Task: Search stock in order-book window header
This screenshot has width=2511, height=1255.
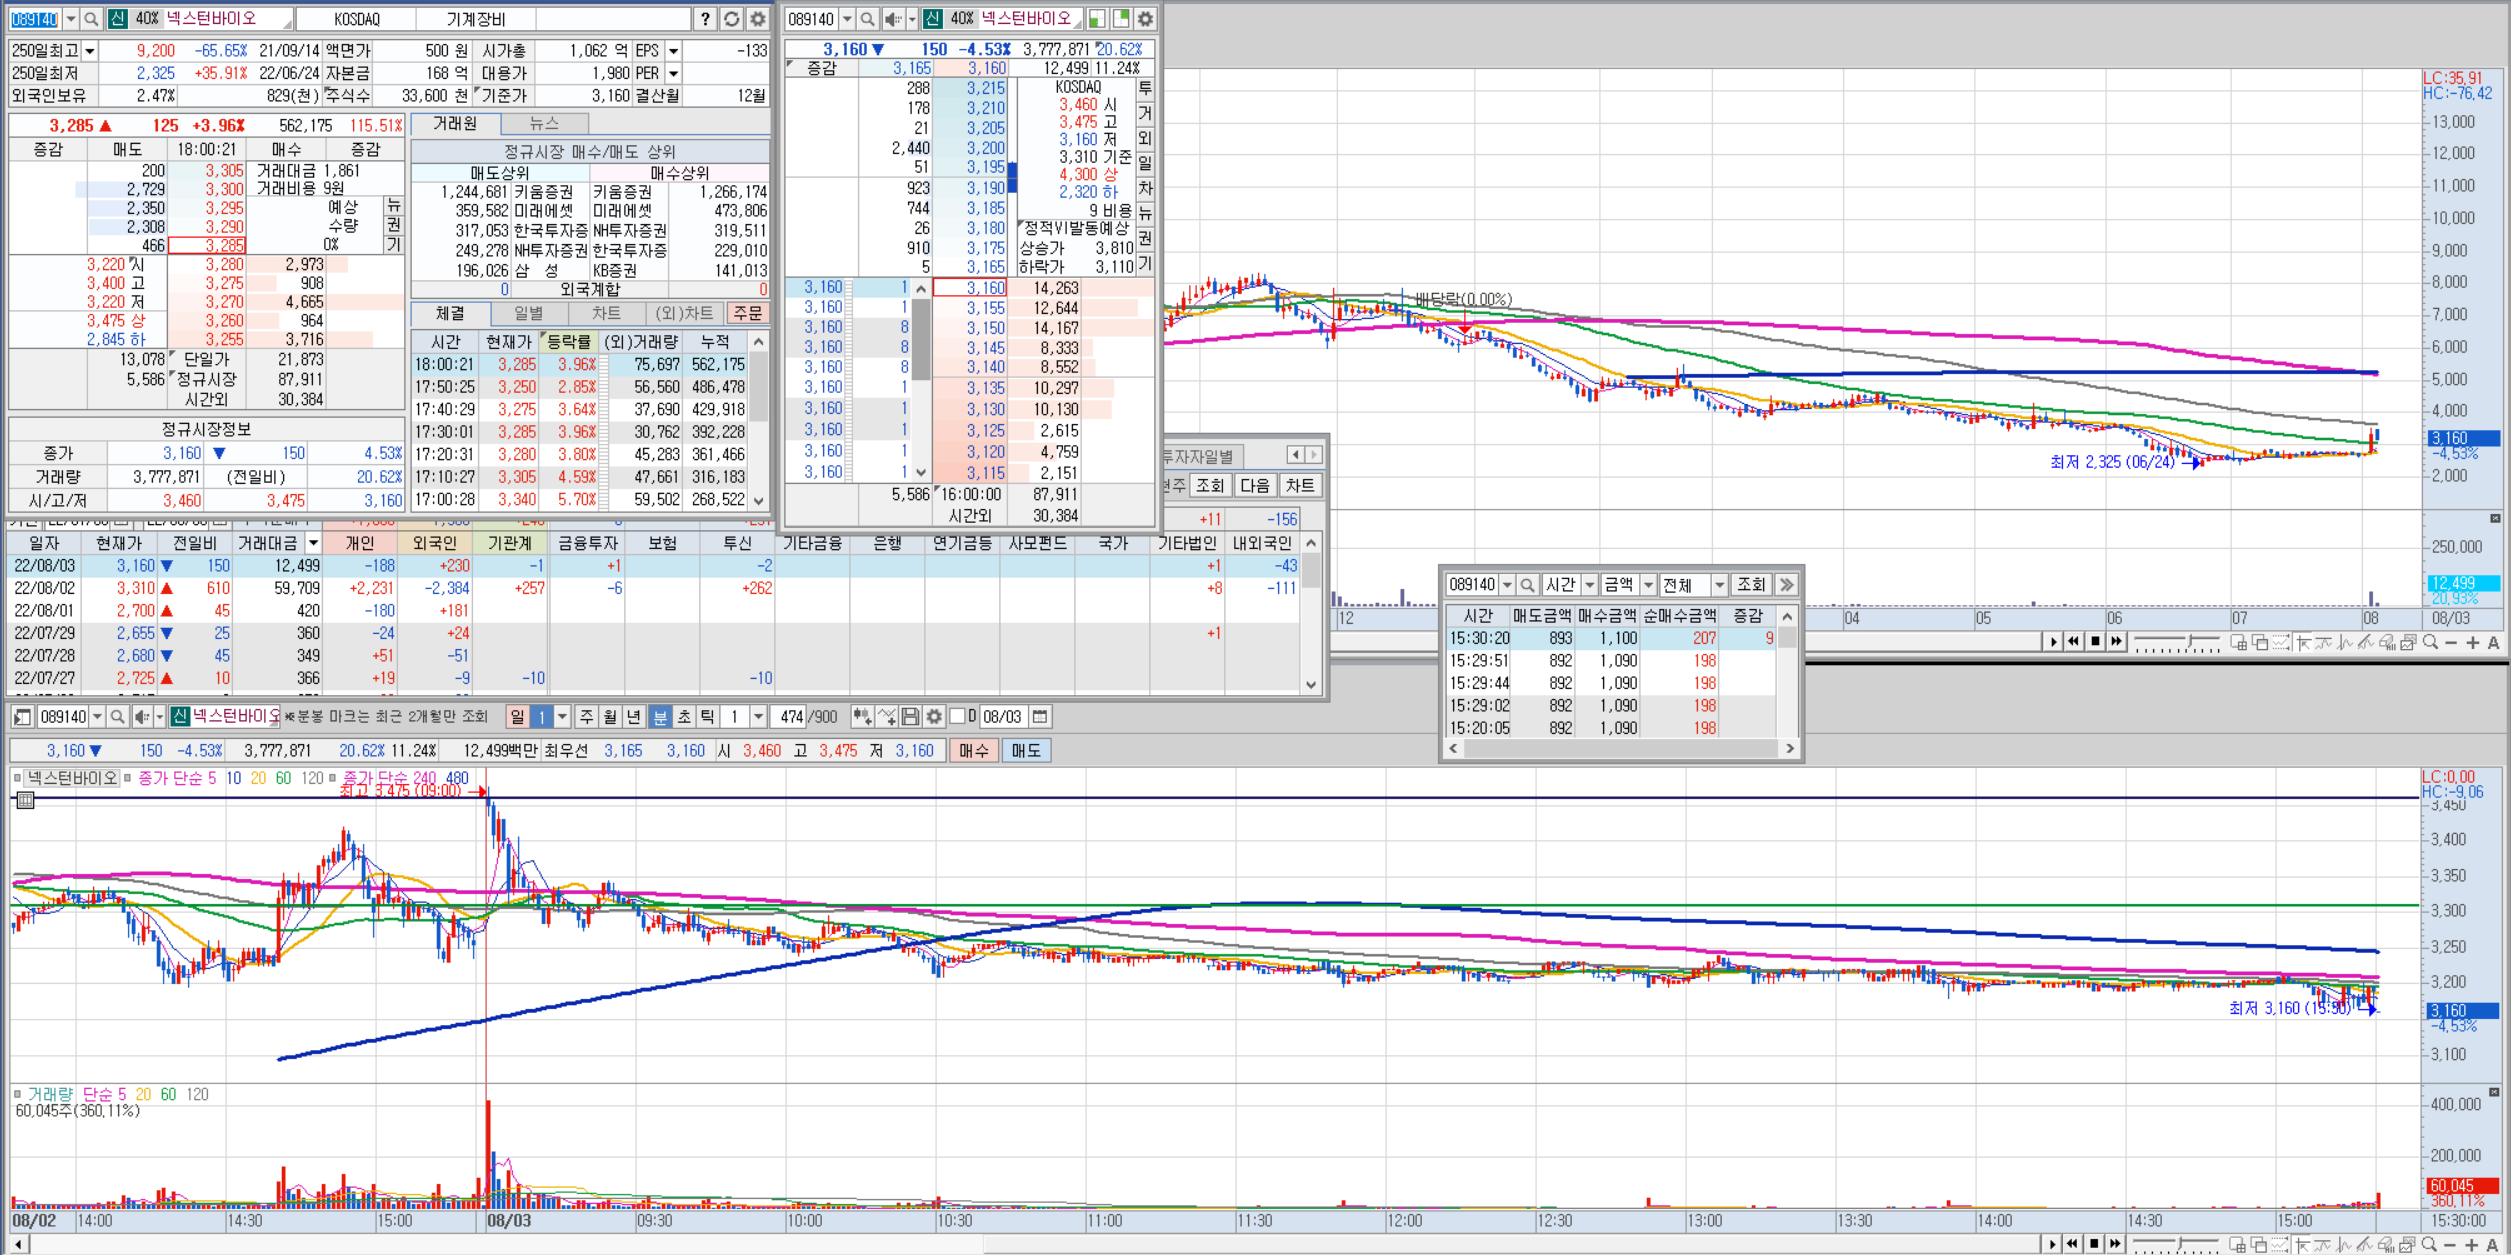Action: tap(867, 19)
